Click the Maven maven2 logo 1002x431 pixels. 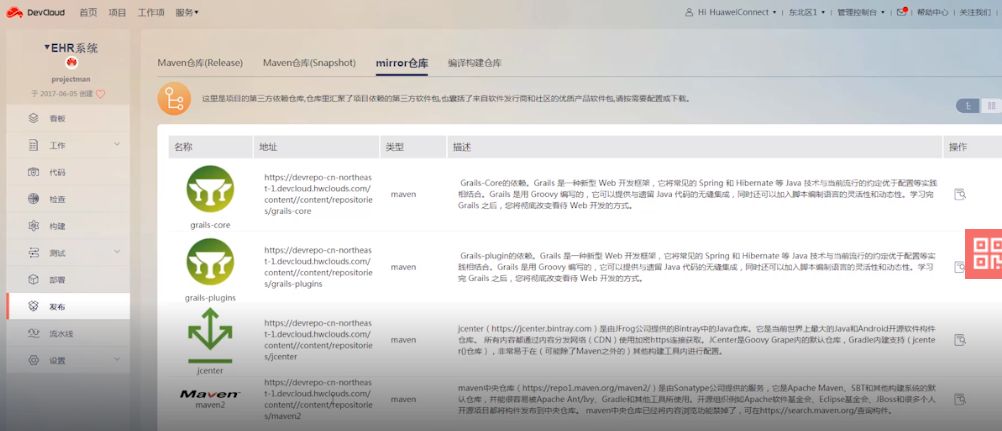coord(210,395)
